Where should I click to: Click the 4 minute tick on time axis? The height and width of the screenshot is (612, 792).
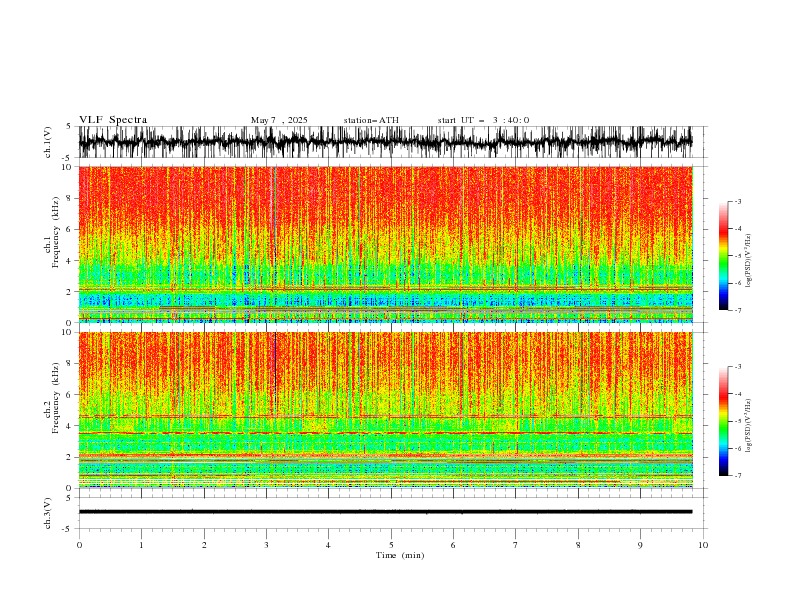329,545
